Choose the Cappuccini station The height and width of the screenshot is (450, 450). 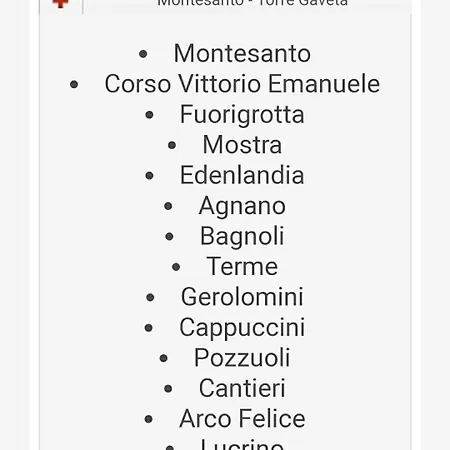pos(242,328)
